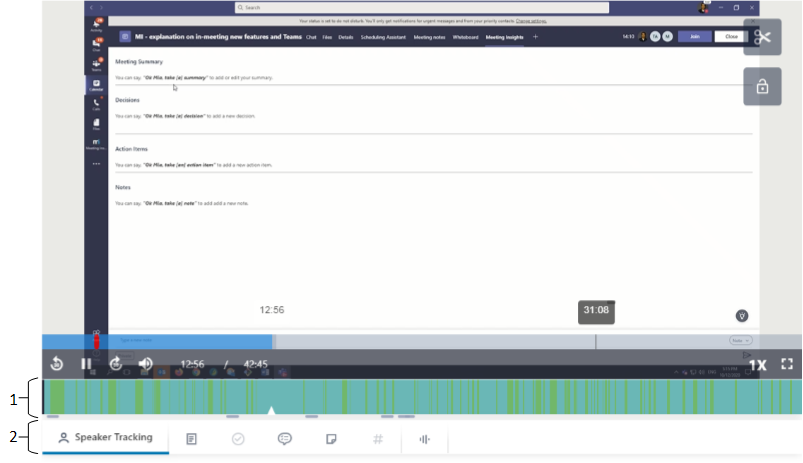The height and width of the screenshot is (463, 803).
Task: Pause the video playback
Action: tap(86, 365)
